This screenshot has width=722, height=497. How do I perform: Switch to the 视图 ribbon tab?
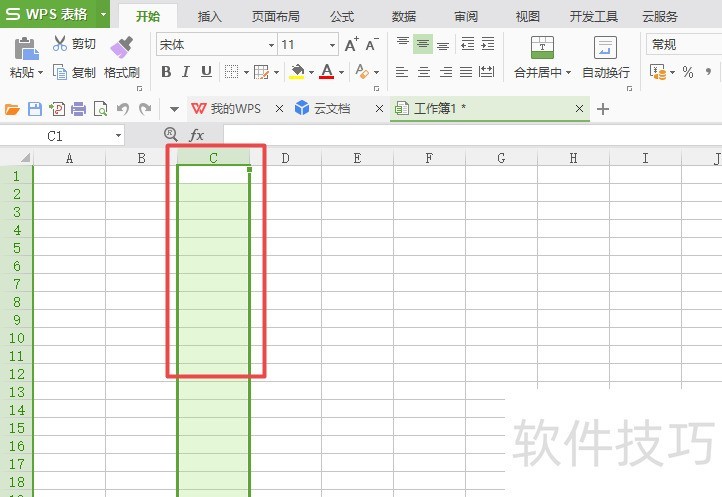527,17
